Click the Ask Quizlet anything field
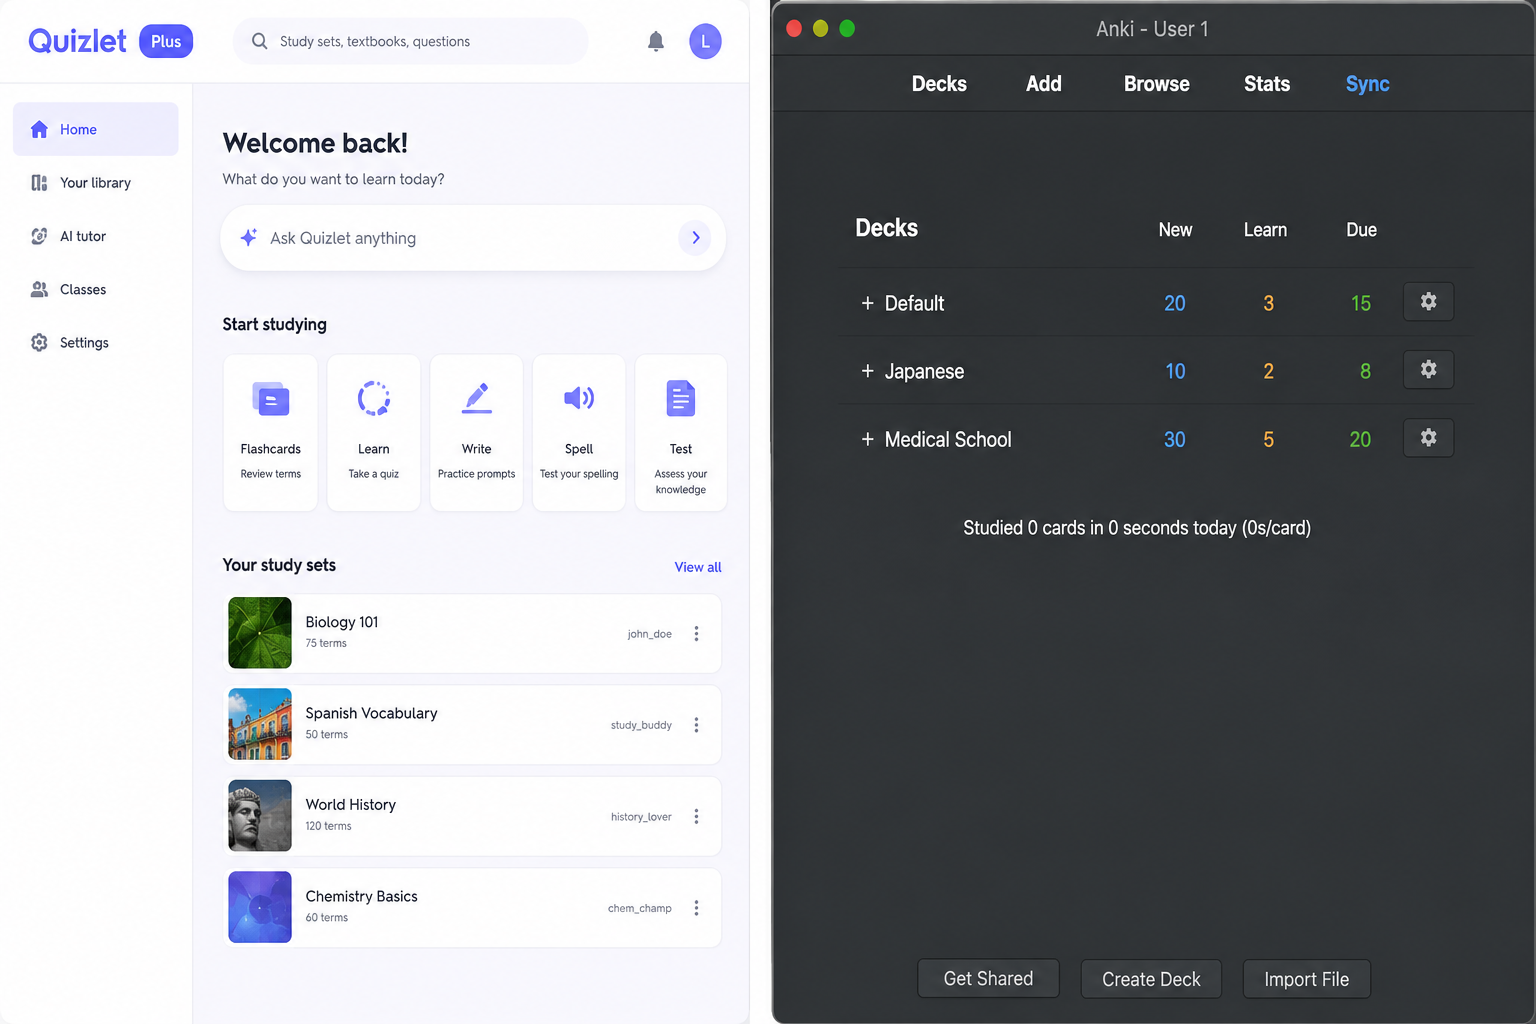 (x=473, y=238)
